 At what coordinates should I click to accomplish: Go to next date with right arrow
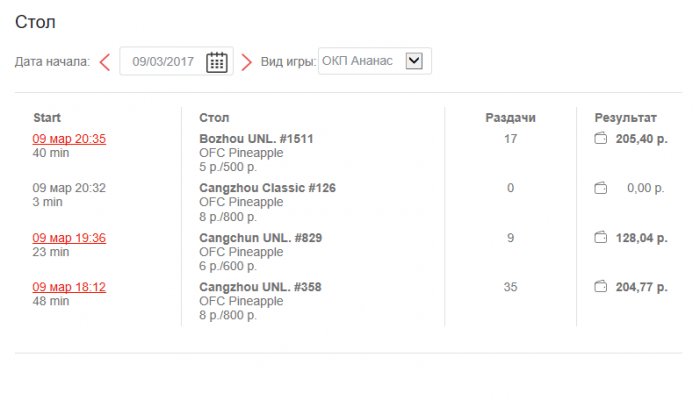coord(247,62)
